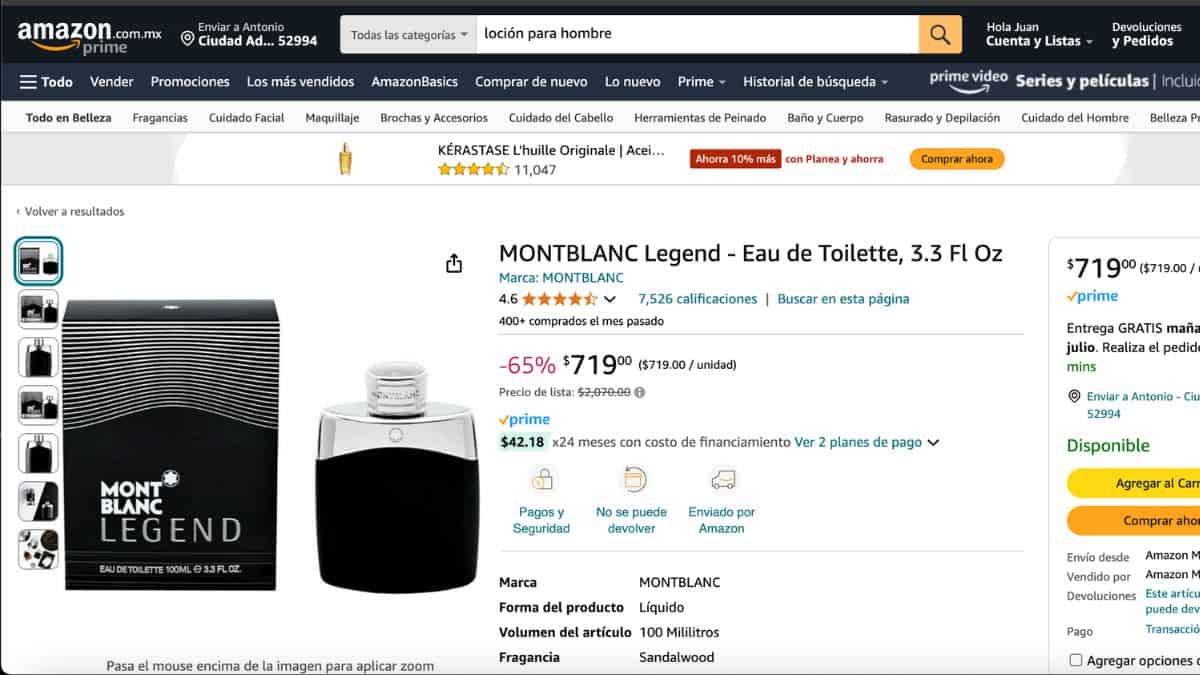
Task: Open the Todo hamburger menu
Action: [x=46, y=82]
